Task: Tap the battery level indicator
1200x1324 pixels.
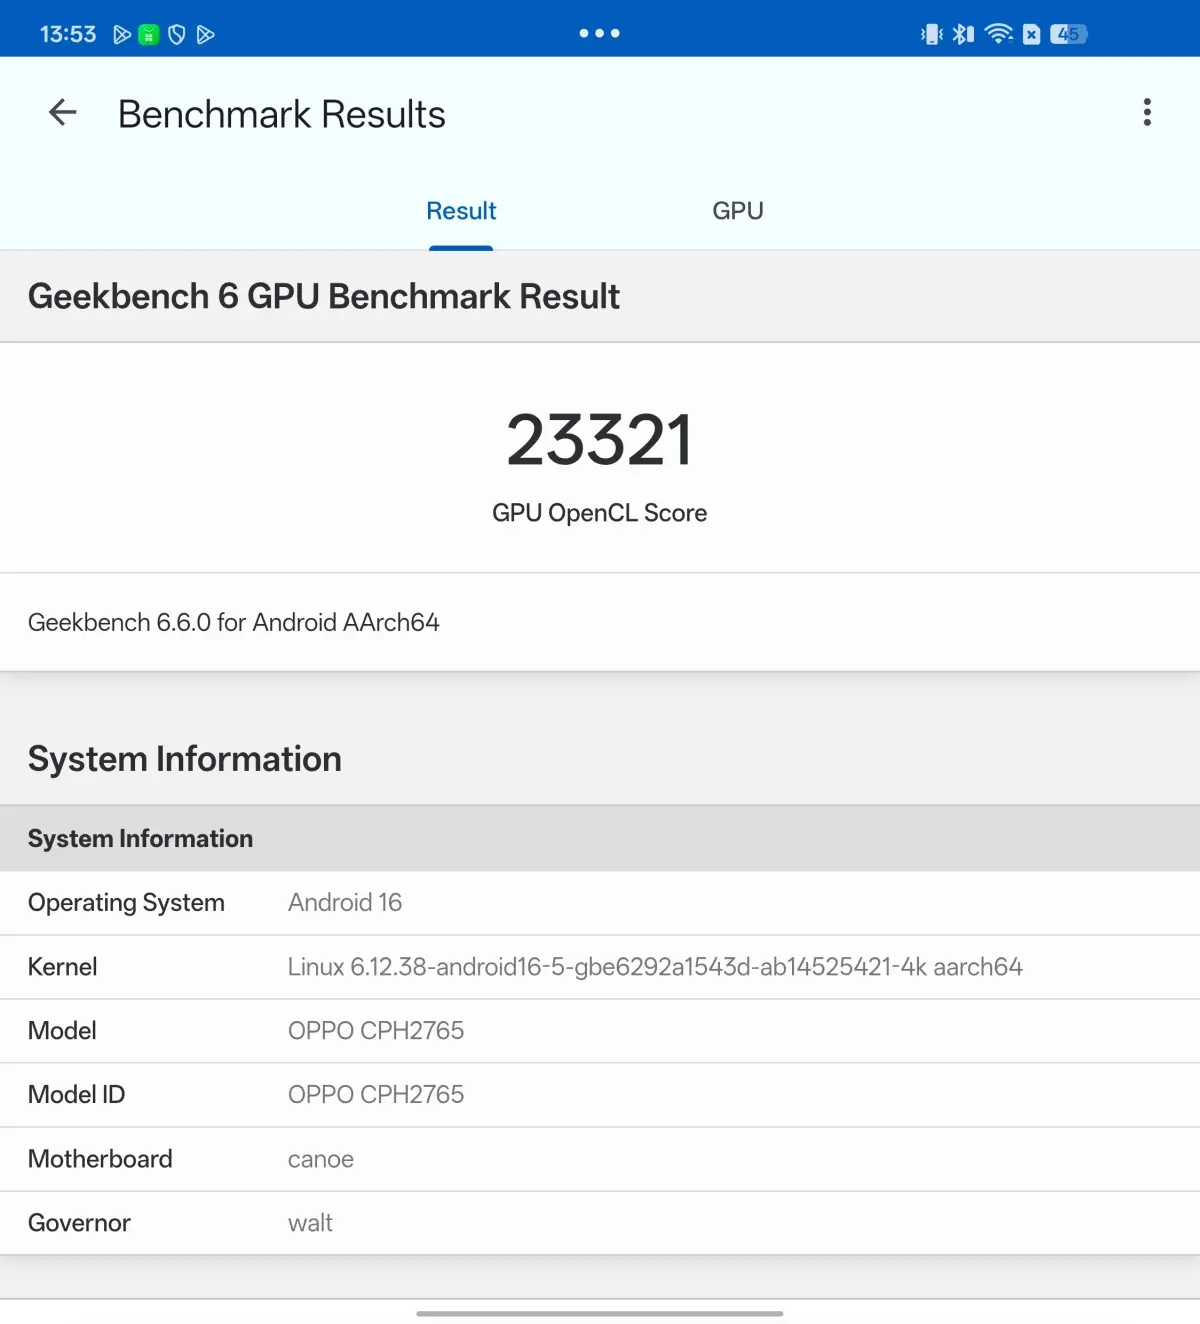Action: (x=1068, y=34)
